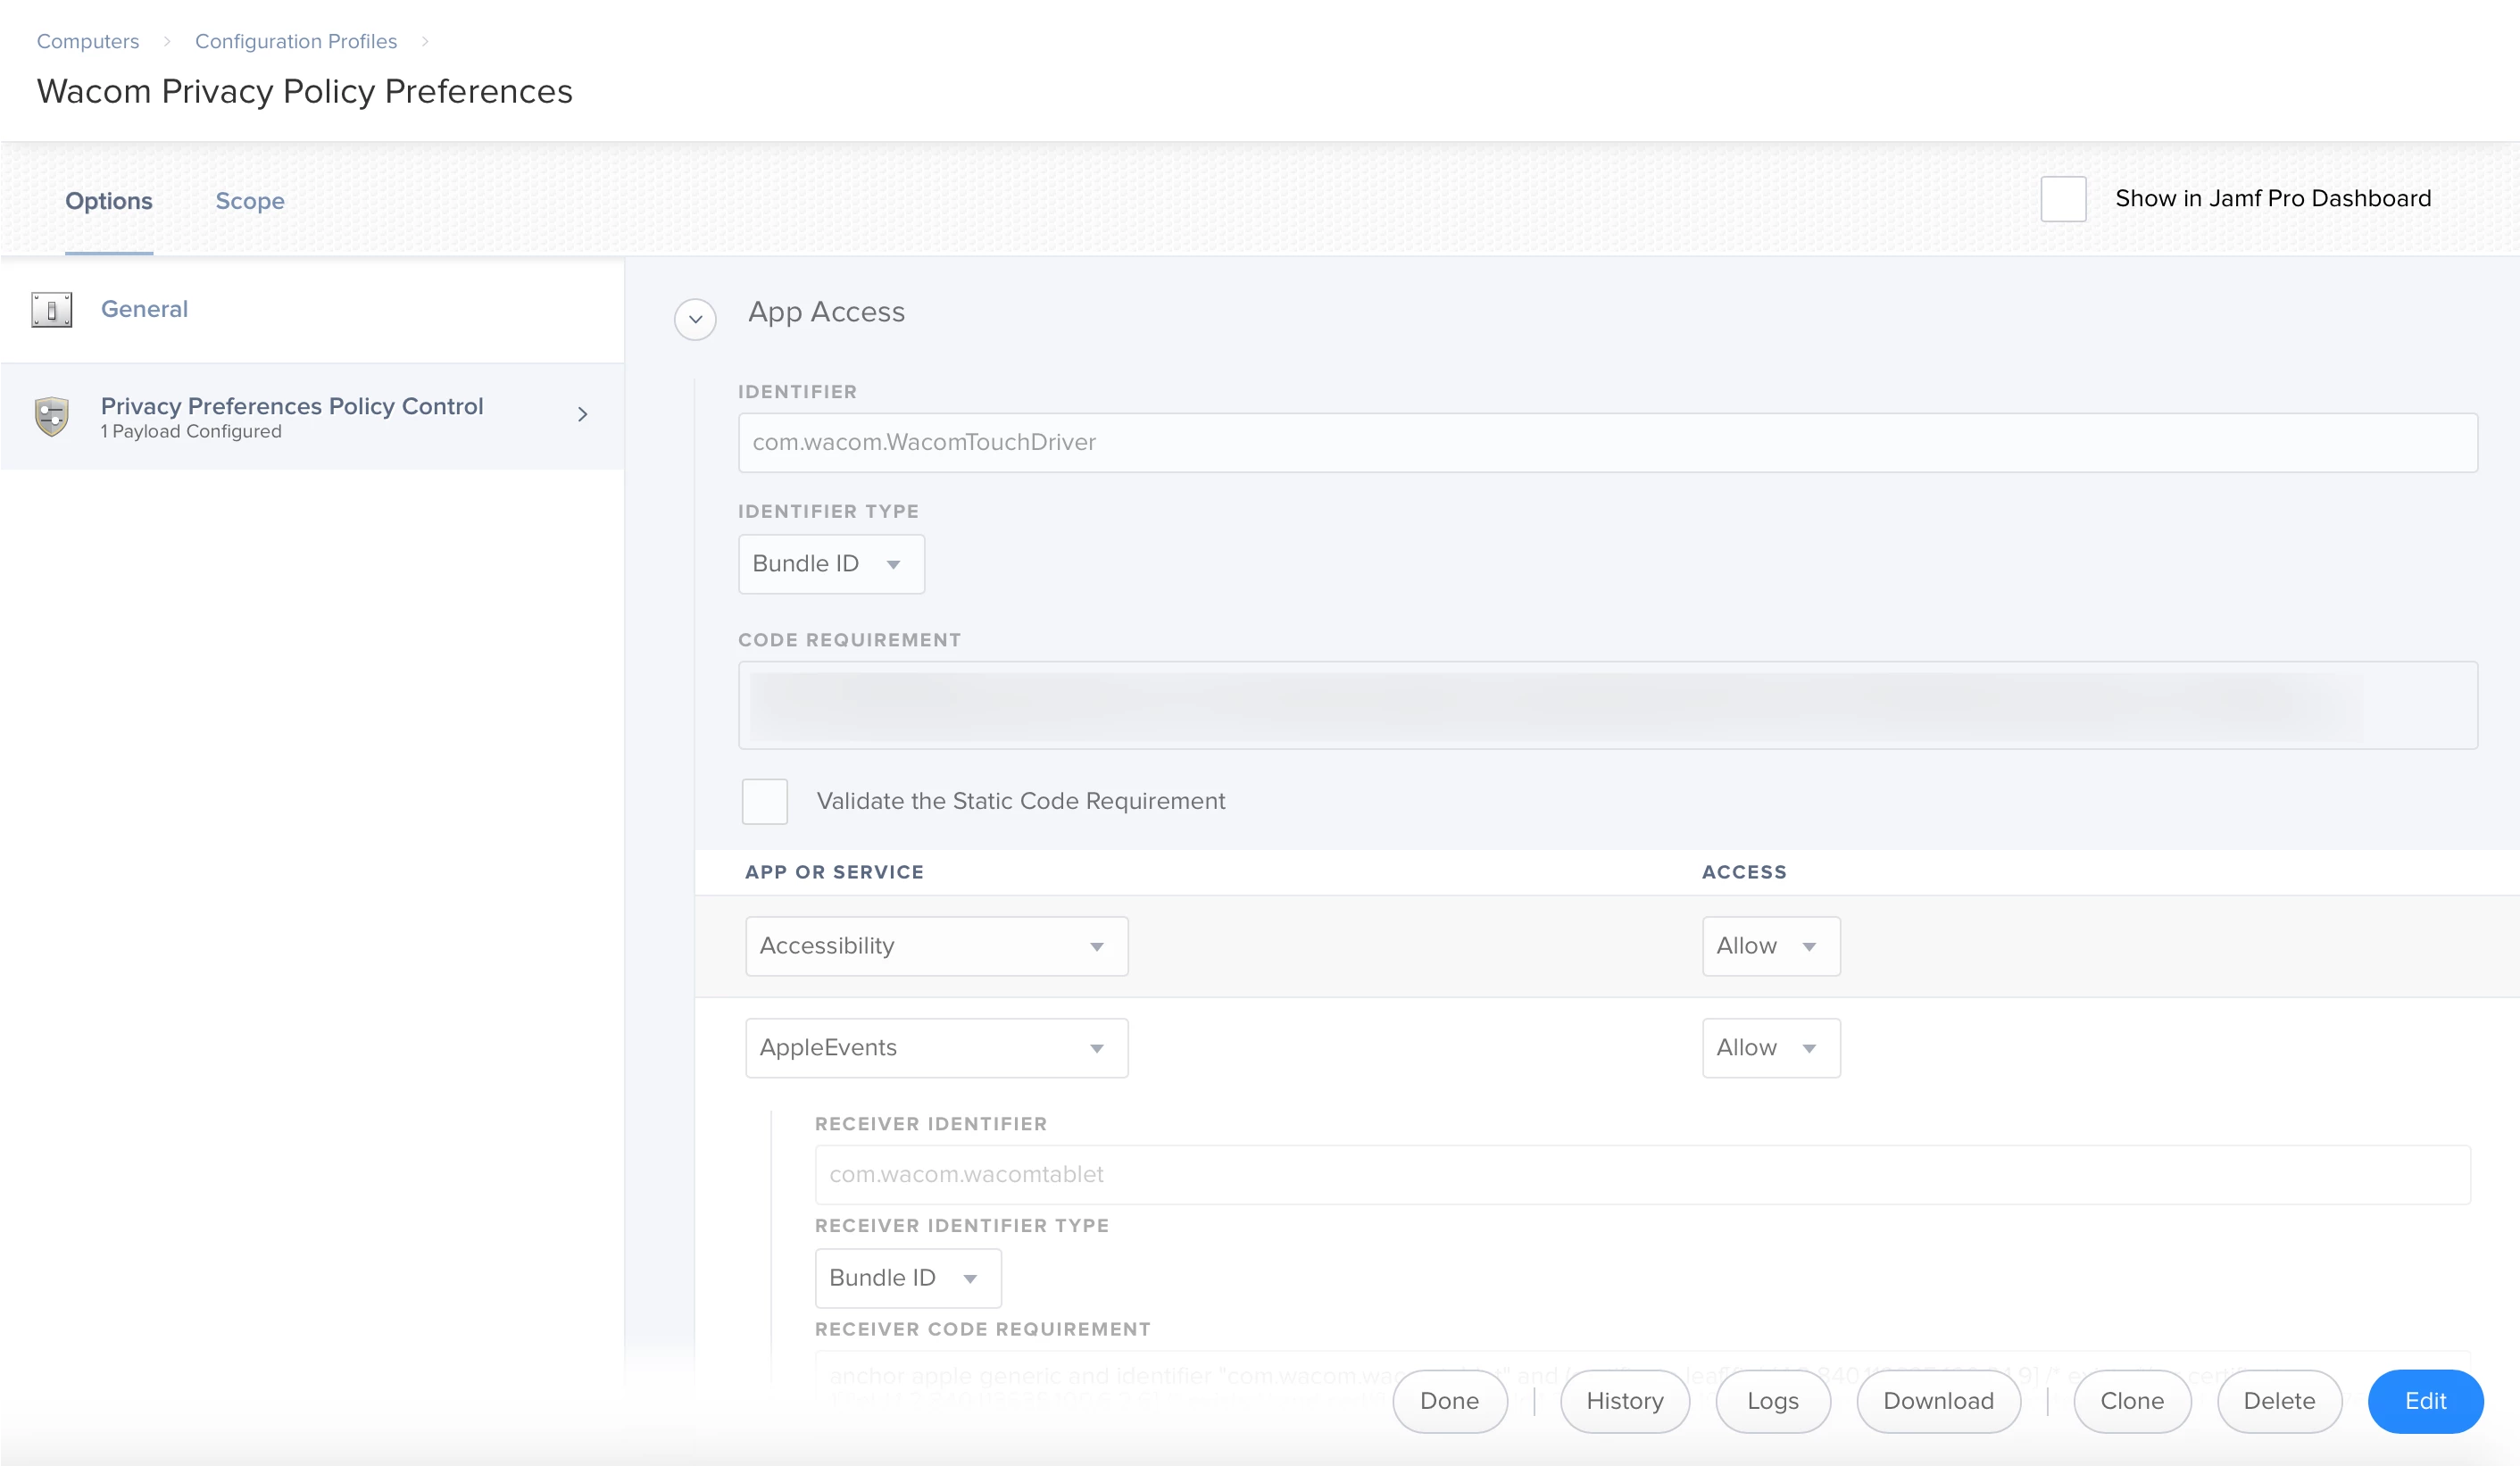Toggle Validate the Static Code Requirement

(x=765, y=801)
